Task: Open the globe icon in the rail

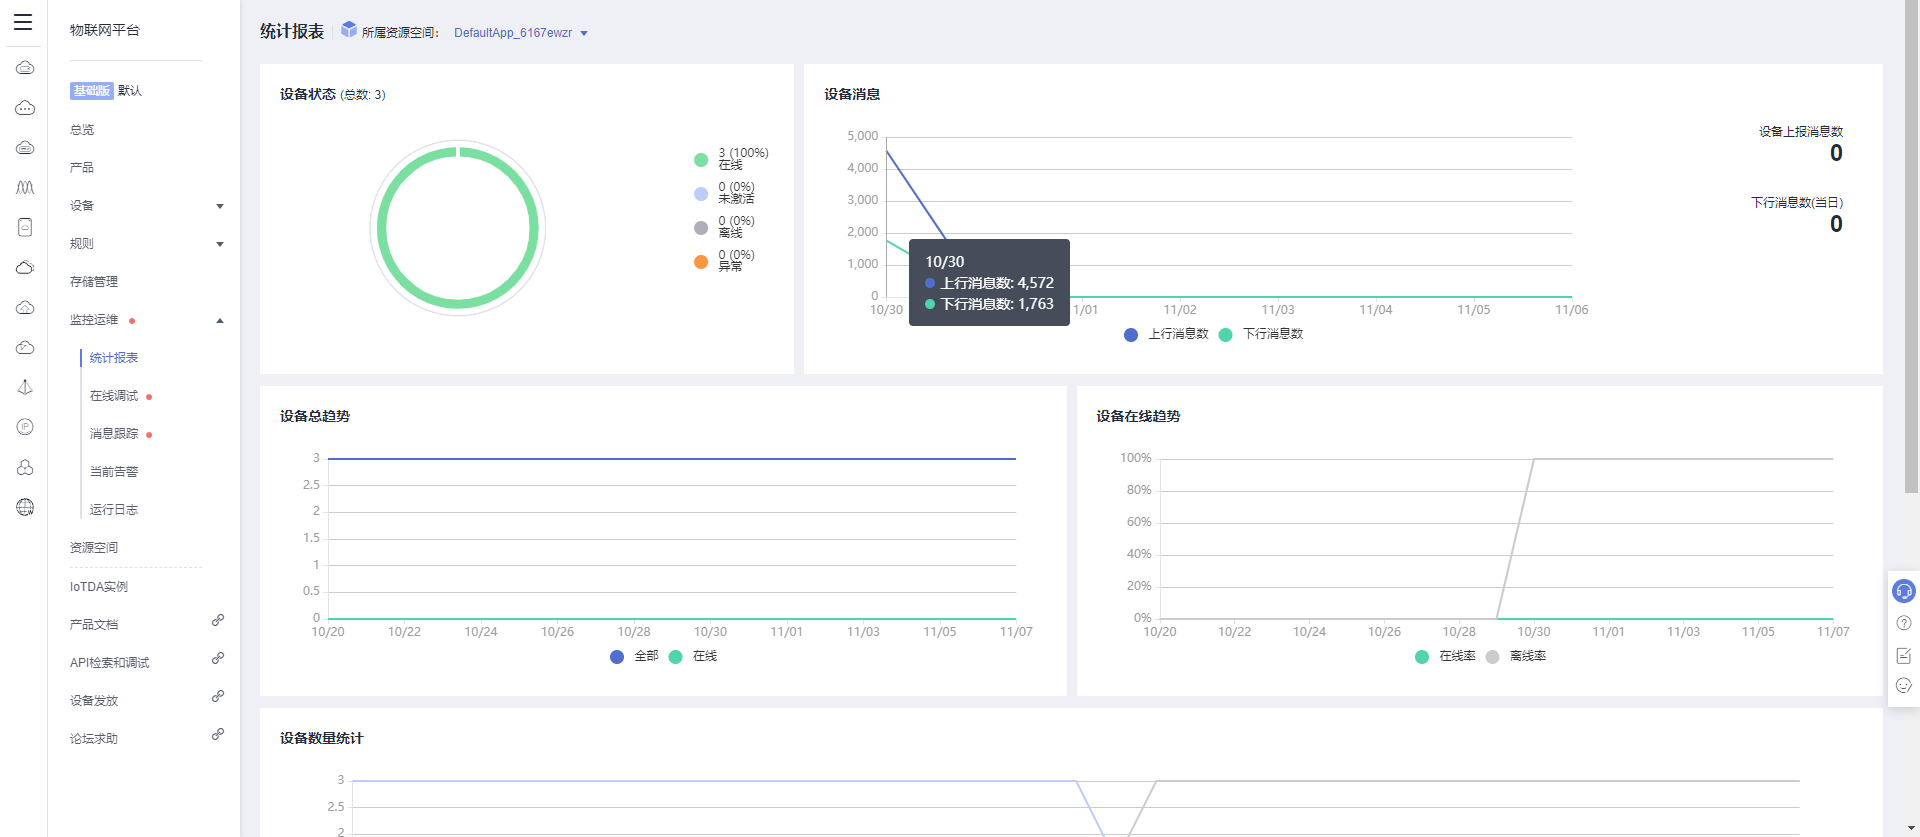Action: pyautogui.click(x=25, y=507)
